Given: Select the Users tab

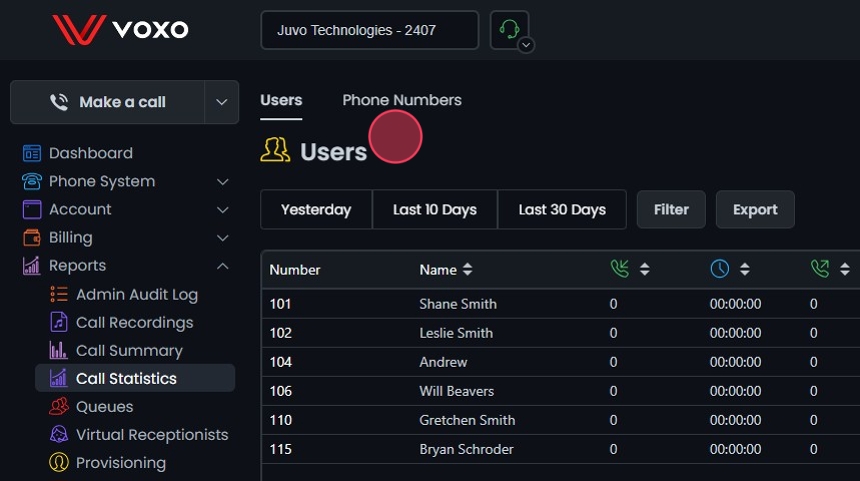Looking at the screenshot, I should [281, 100].
